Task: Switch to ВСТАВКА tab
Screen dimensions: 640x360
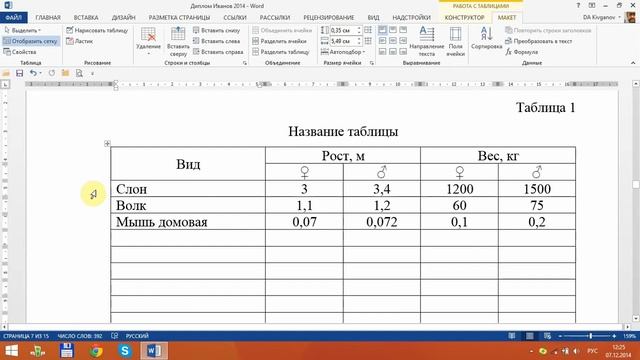Action: click(86, 18)
